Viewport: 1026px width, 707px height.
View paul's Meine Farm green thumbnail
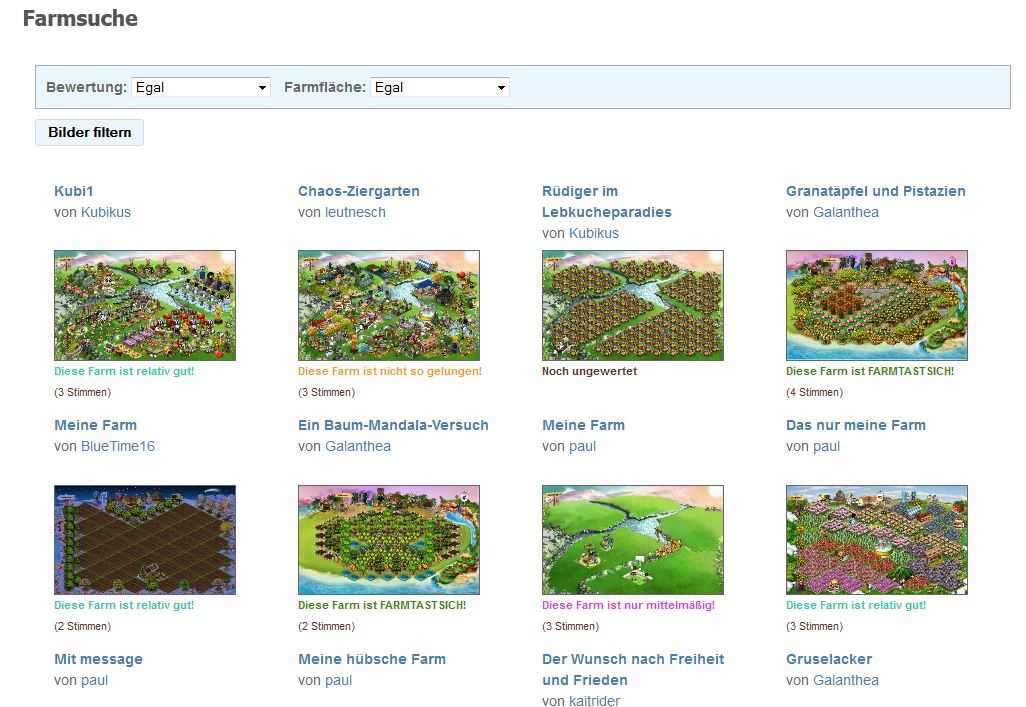(633, 539)
